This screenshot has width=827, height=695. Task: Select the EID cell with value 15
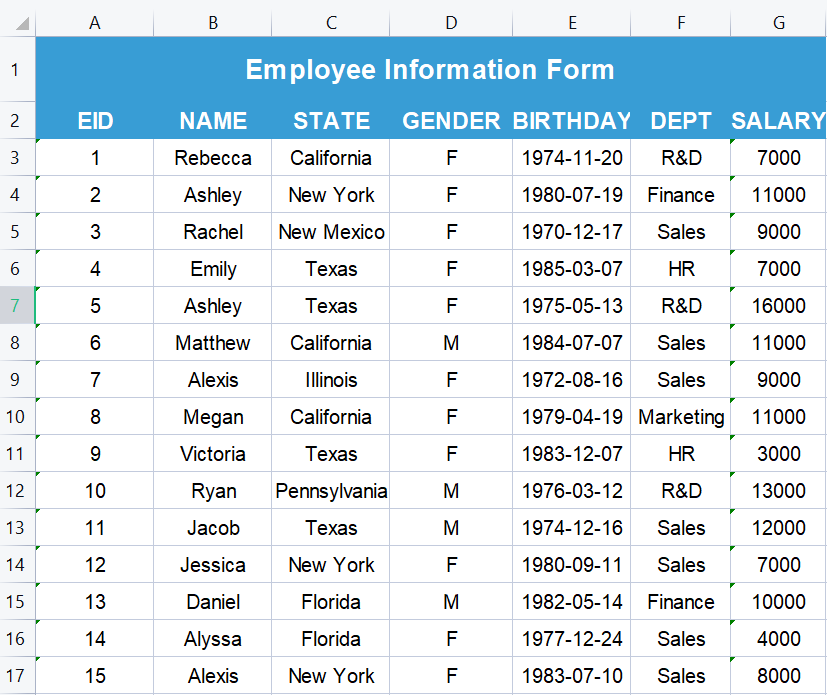tap(94, 675)
